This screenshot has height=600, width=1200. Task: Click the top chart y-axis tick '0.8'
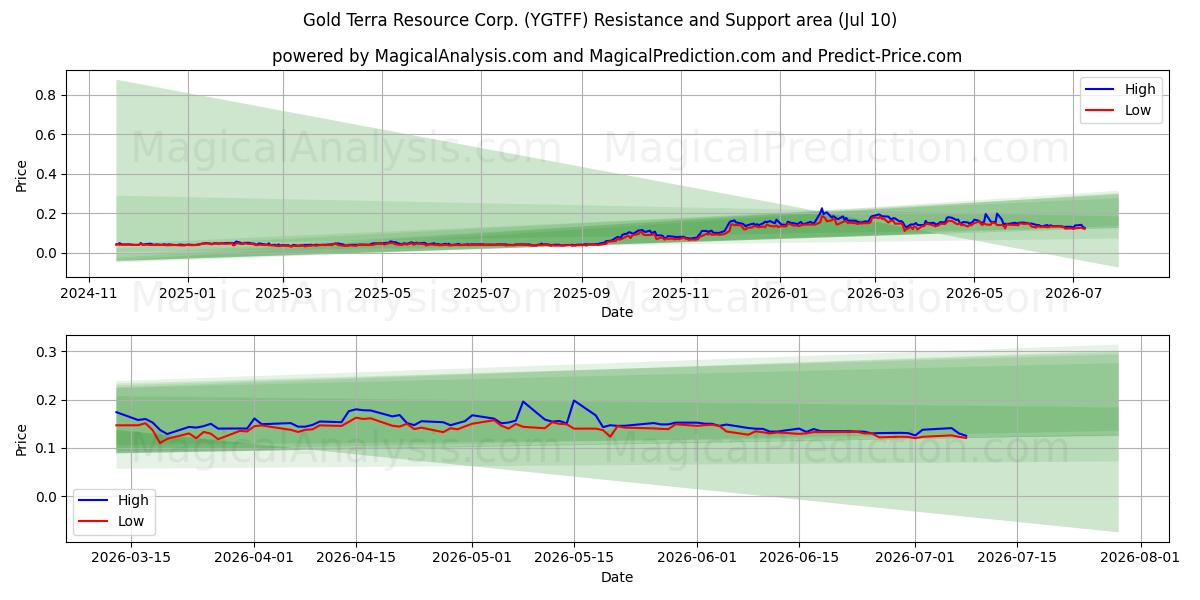[48, 95]
